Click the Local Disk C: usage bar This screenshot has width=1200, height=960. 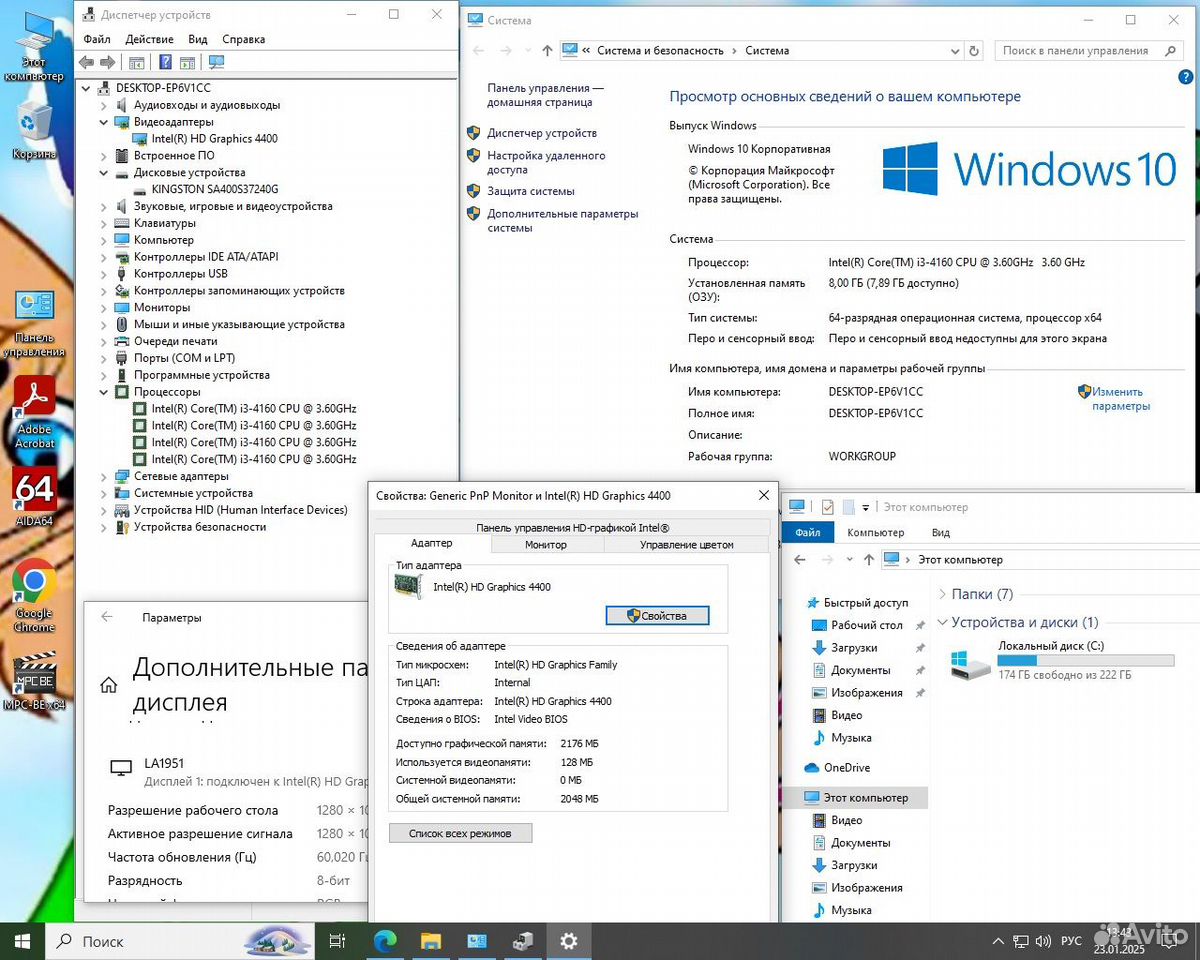pyautogui.click(x=1086, y=661)
